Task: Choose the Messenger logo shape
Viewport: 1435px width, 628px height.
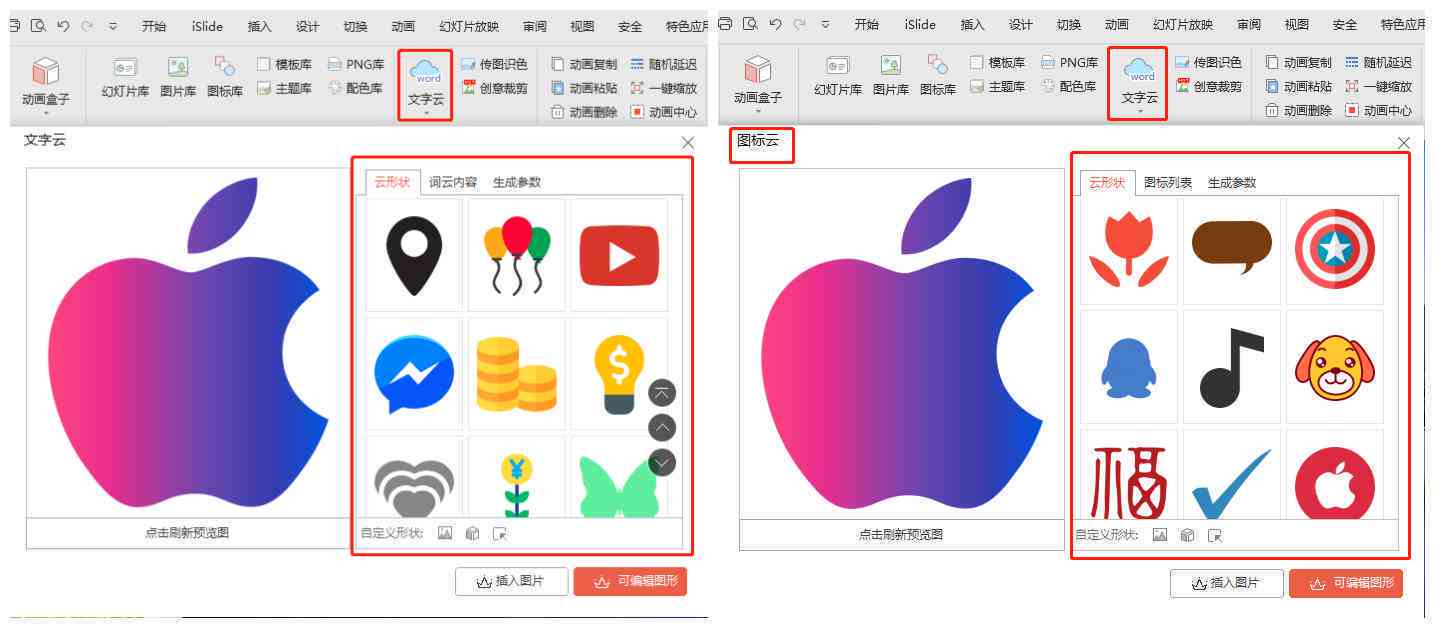Action: point(414,374)
